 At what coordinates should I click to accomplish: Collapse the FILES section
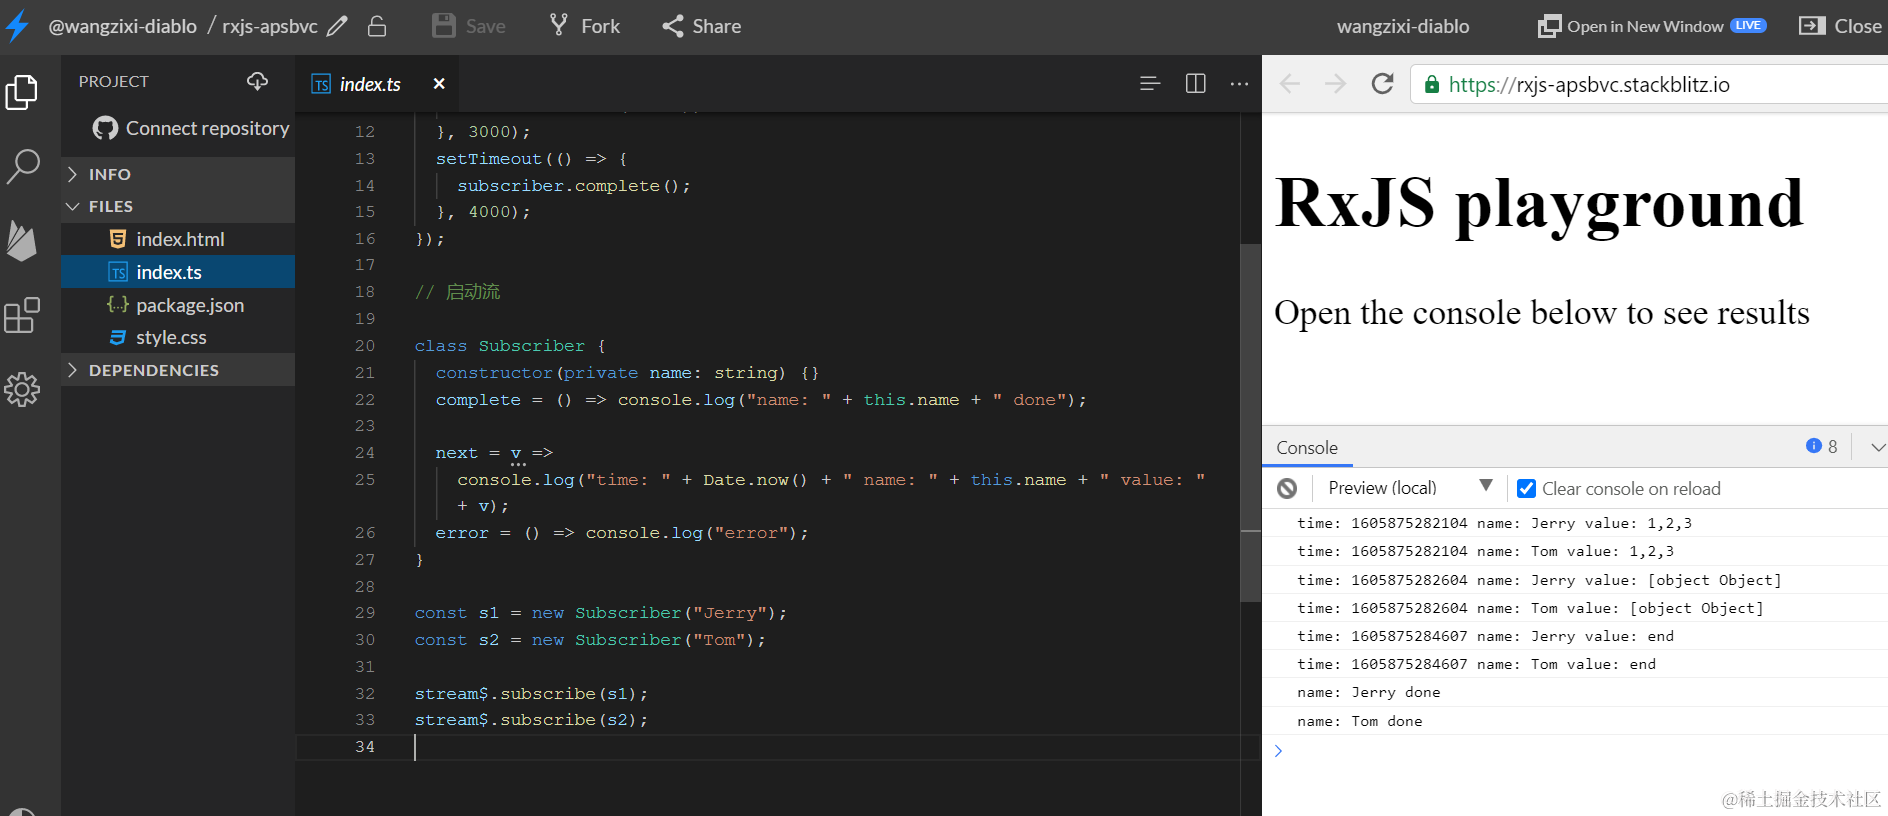(178, 206)
